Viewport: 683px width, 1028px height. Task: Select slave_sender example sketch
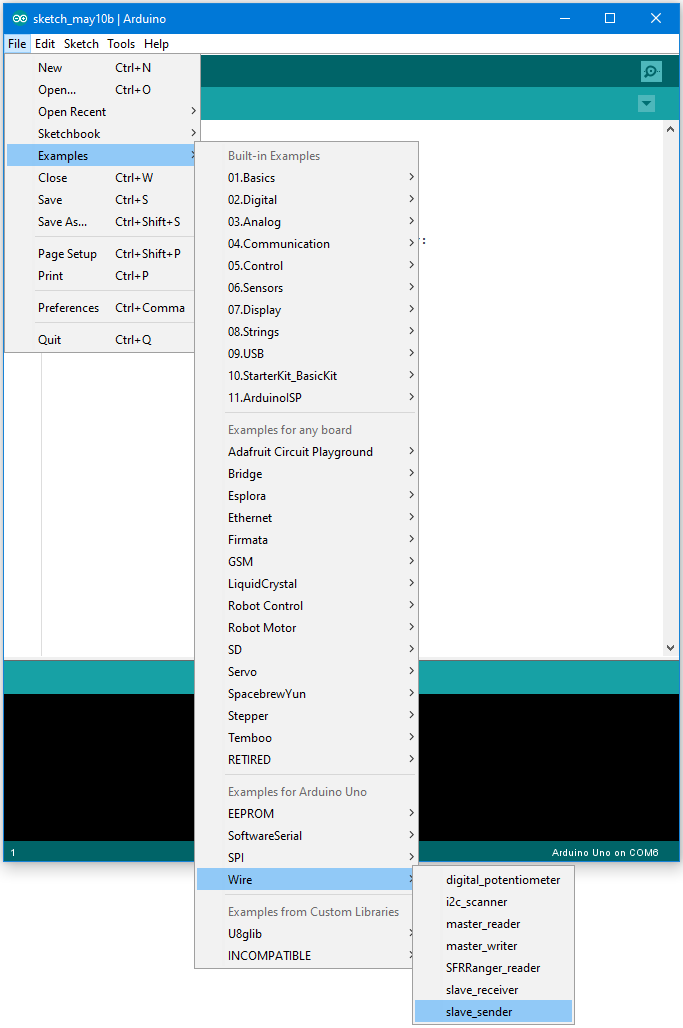479,1012
